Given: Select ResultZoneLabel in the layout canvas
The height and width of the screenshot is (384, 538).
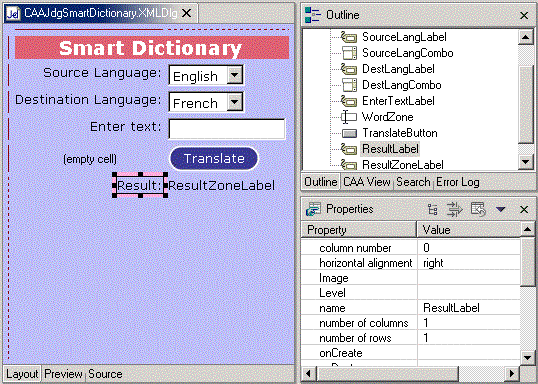Looking at the screenshot, I should pos(221,186).
